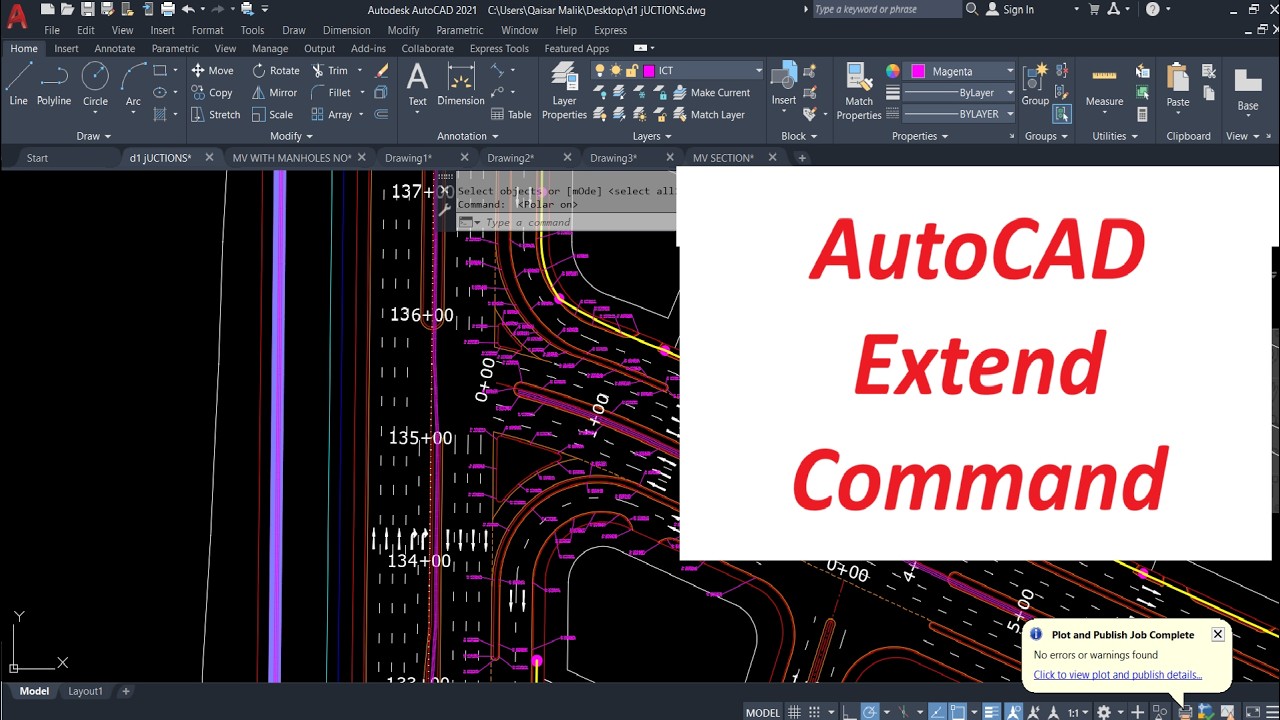Click the Scale tool
Viewport: 1280px width, 720px height.
[273, 114]
